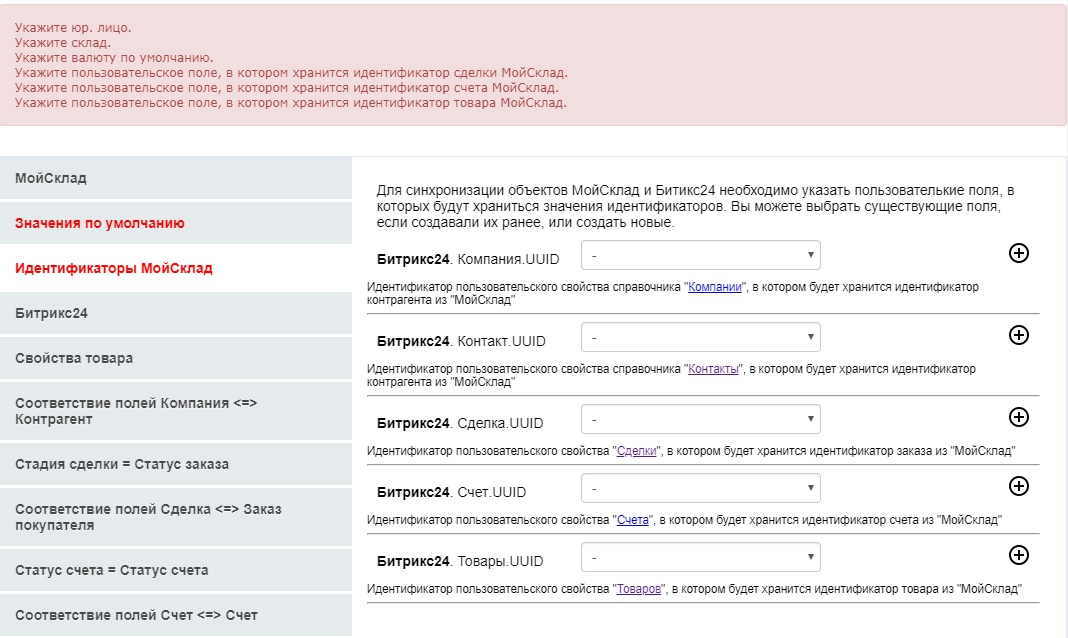Screen dimensions: 1068x638
Task: Open the Сделка.UUID dropdown list
Action: point(700,420)
